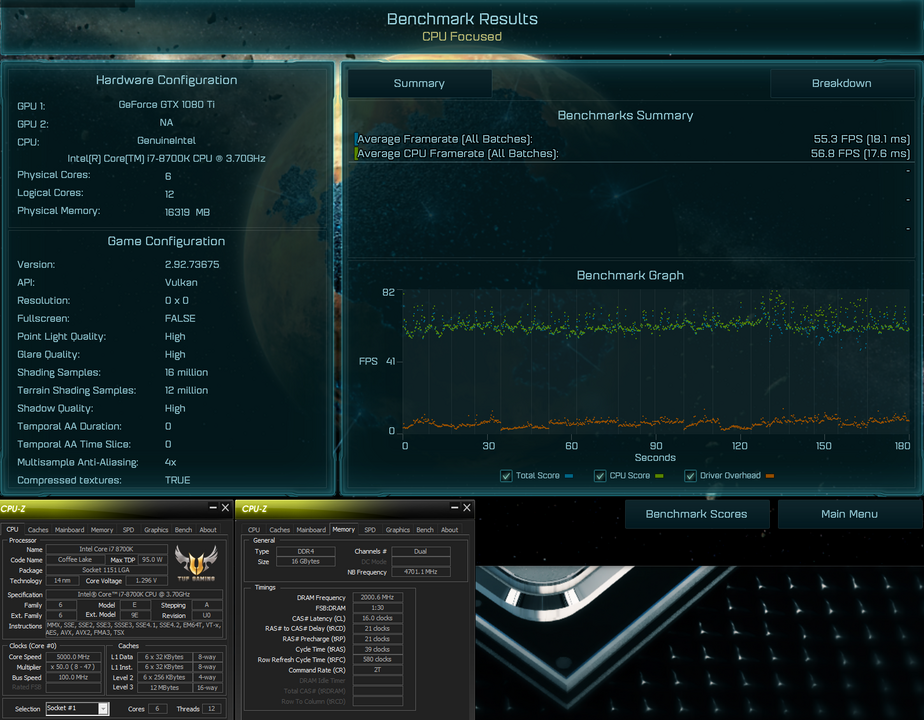Click the Command Rate value '2T'

click(x=377, y=670)
